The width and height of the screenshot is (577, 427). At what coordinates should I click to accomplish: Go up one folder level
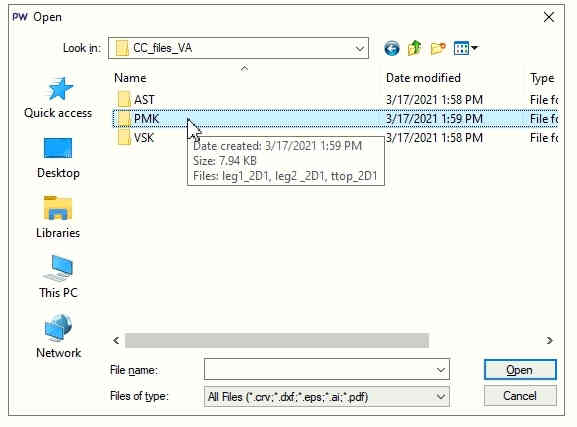point(415,48)
